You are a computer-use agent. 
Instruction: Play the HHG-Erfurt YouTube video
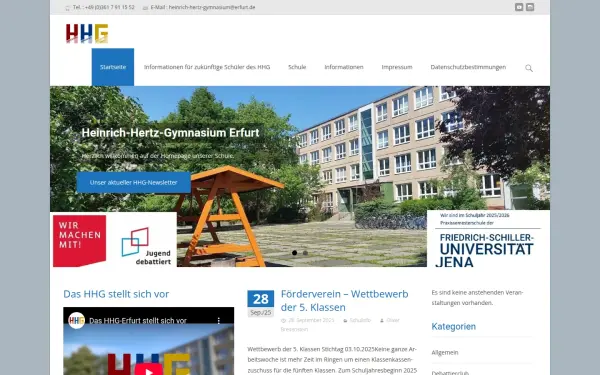click(x=148, y=369)
